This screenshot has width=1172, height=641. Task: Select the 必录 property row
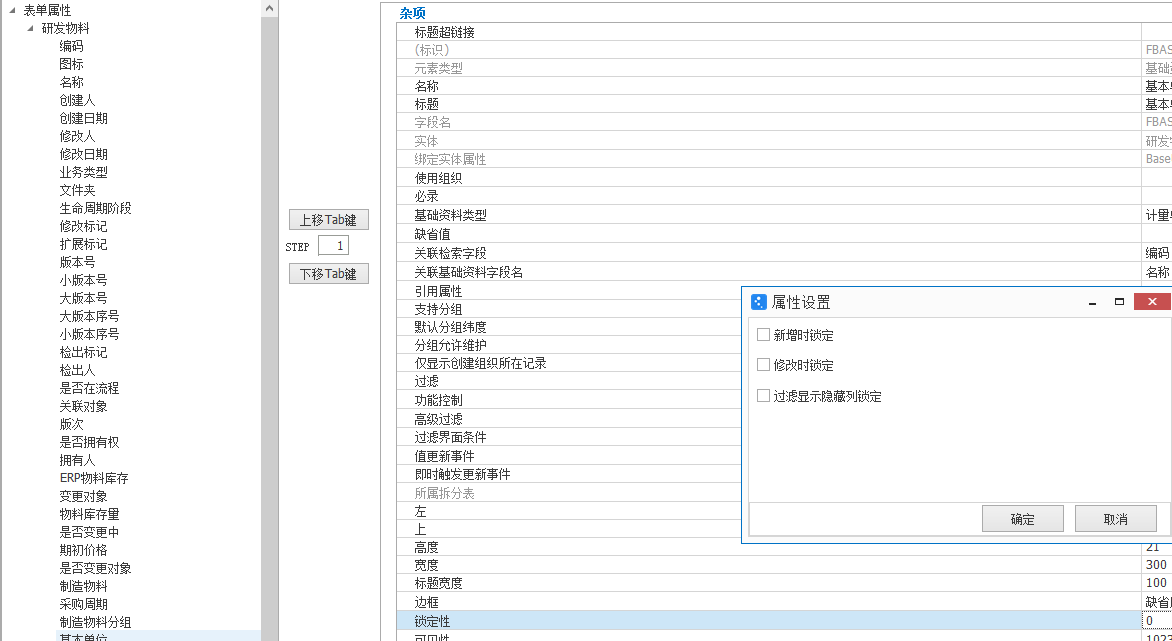pyautogui.click(x=784, y=196)
